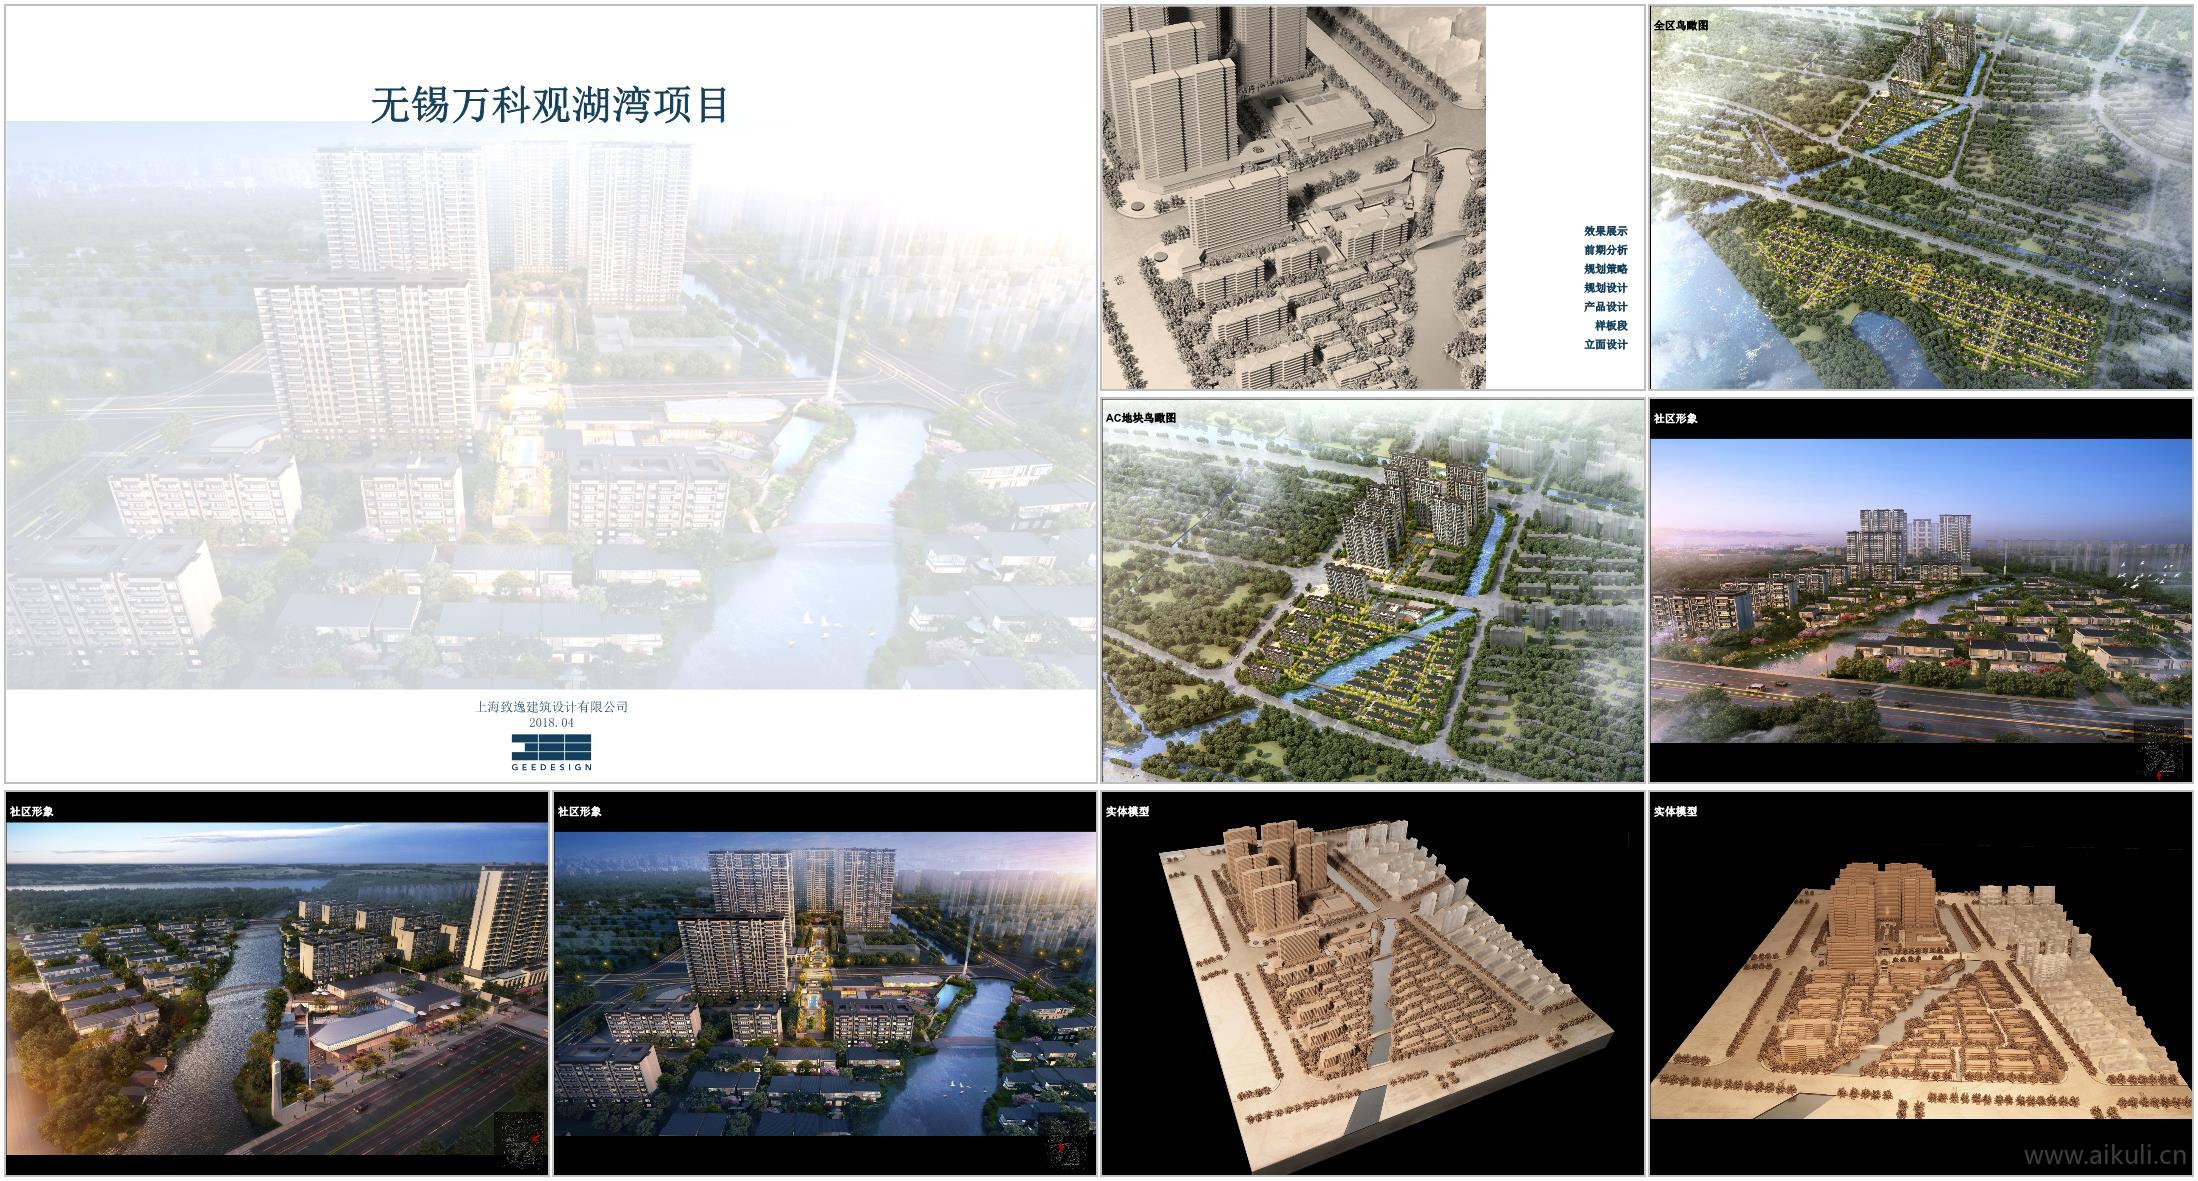The height and width of the screenshot is (1181, 2198).
Task: Click 上海致逸建筑设计有限公司 company text
Action: coord(551,707)
